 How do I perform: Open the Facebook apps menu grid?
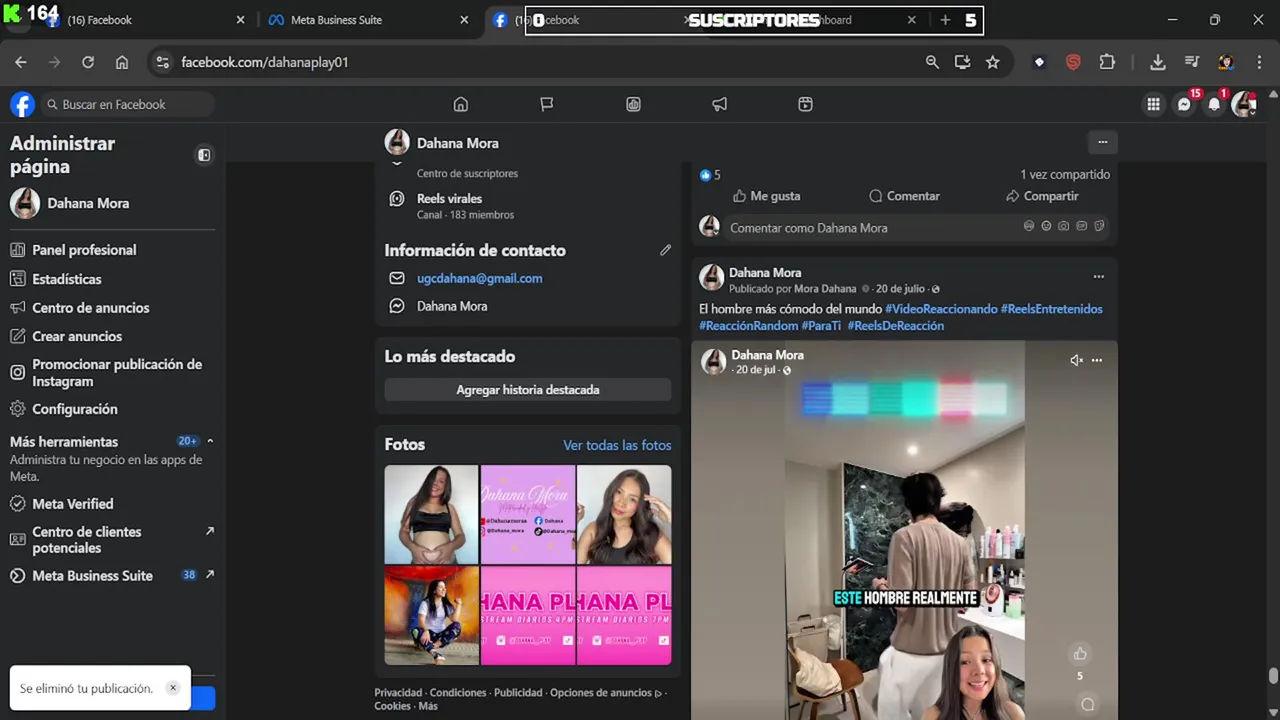point(1153,104)
